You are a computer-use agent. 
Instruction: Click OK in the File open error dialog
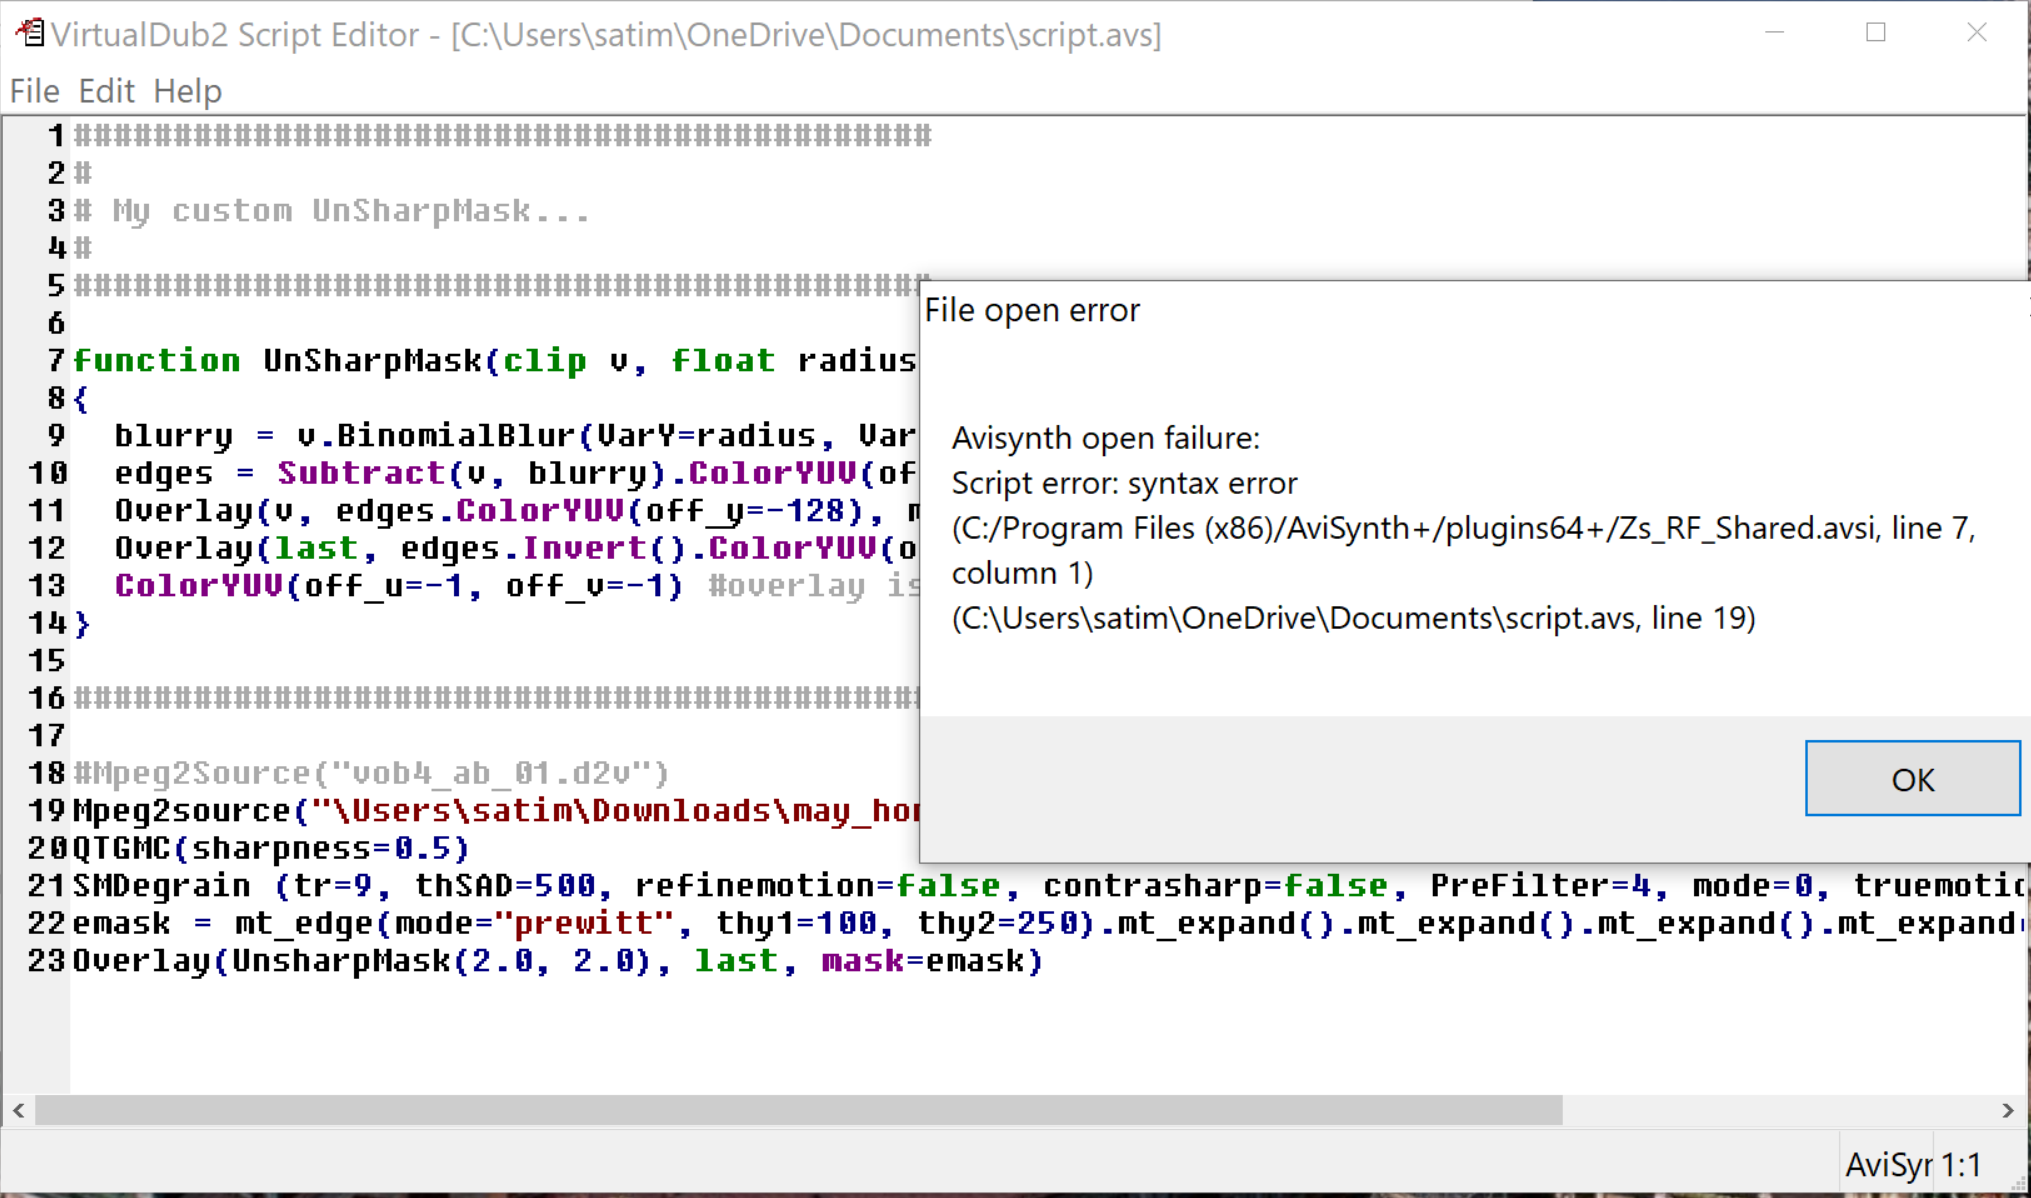click(x=1912, y=779)
